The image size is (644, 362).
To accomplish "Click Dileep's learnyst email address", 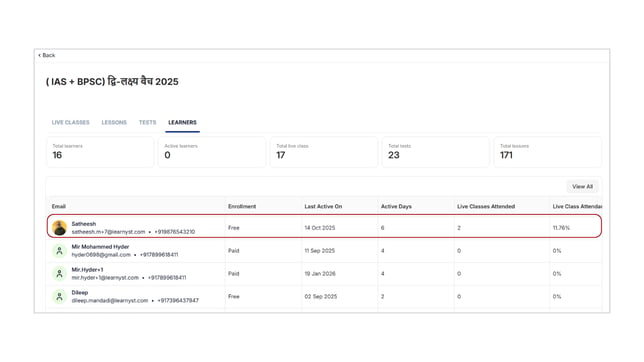I will point(110,301).
